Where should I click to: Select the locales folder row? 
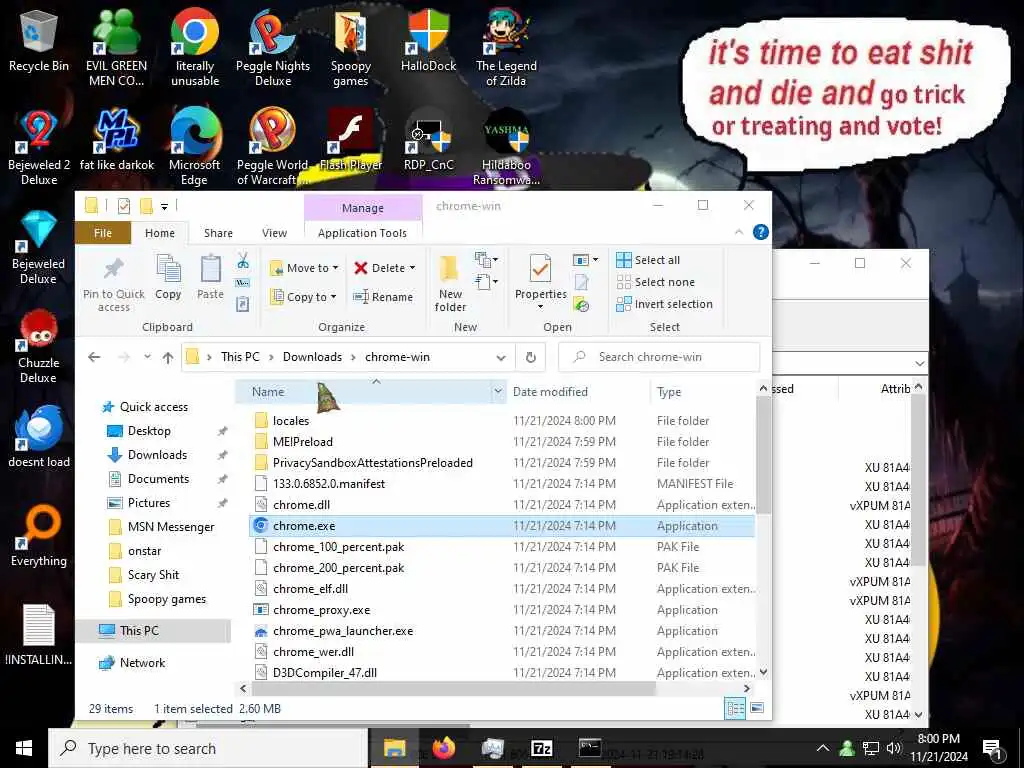[502, 421]
